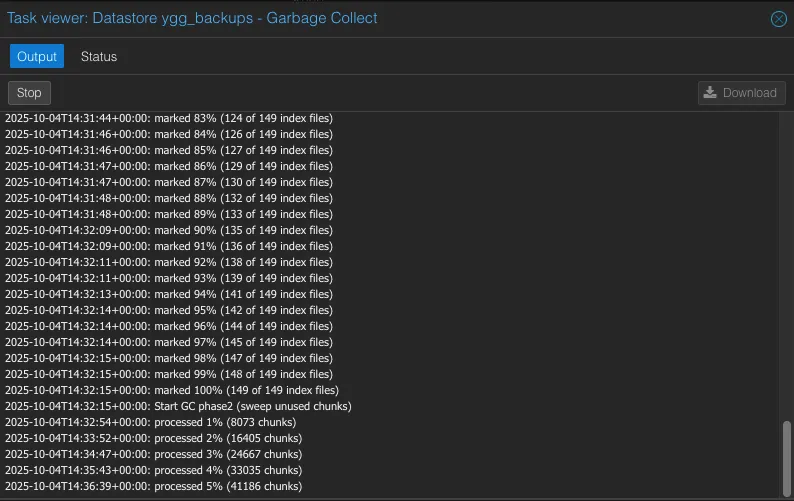Pick the 'processed 3% (24667 chunks)' entry
The image size is (794, 501).
click(x=153, y=454)
